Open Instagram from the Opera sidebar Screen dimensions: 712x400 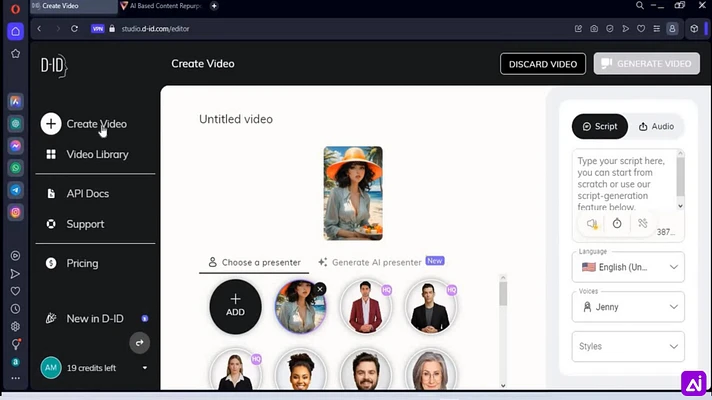tap(15, 212)
